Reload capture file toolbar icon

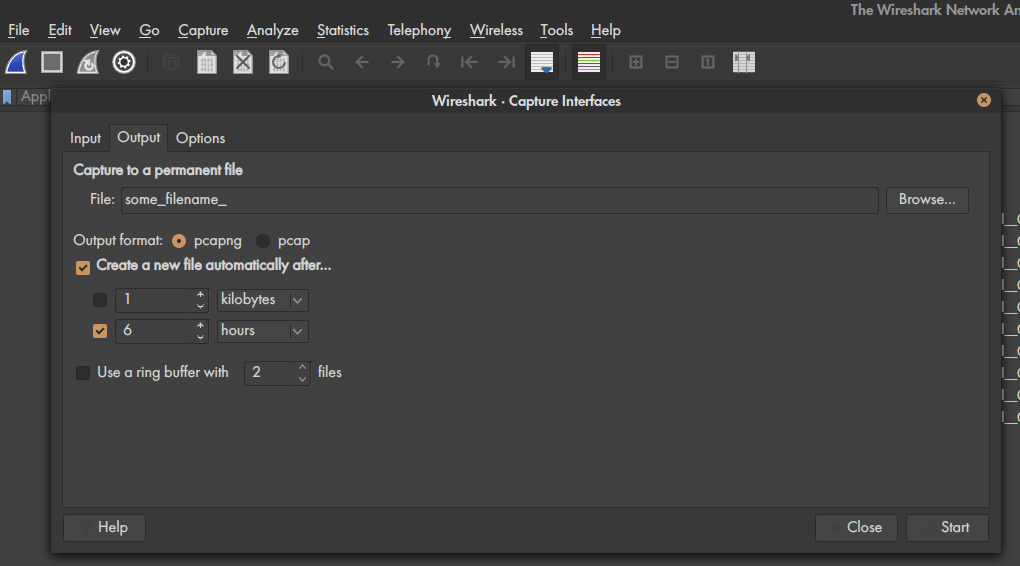(x=279, y=62)
